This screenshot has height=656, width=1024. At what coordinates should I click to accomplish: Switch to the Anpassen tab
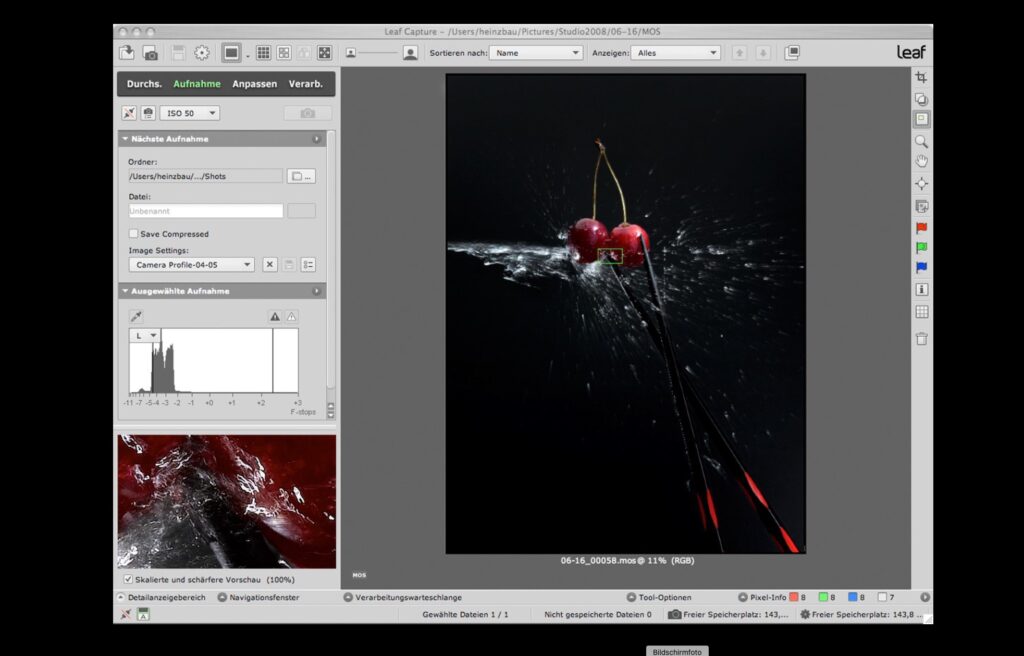tap(254, 84)
